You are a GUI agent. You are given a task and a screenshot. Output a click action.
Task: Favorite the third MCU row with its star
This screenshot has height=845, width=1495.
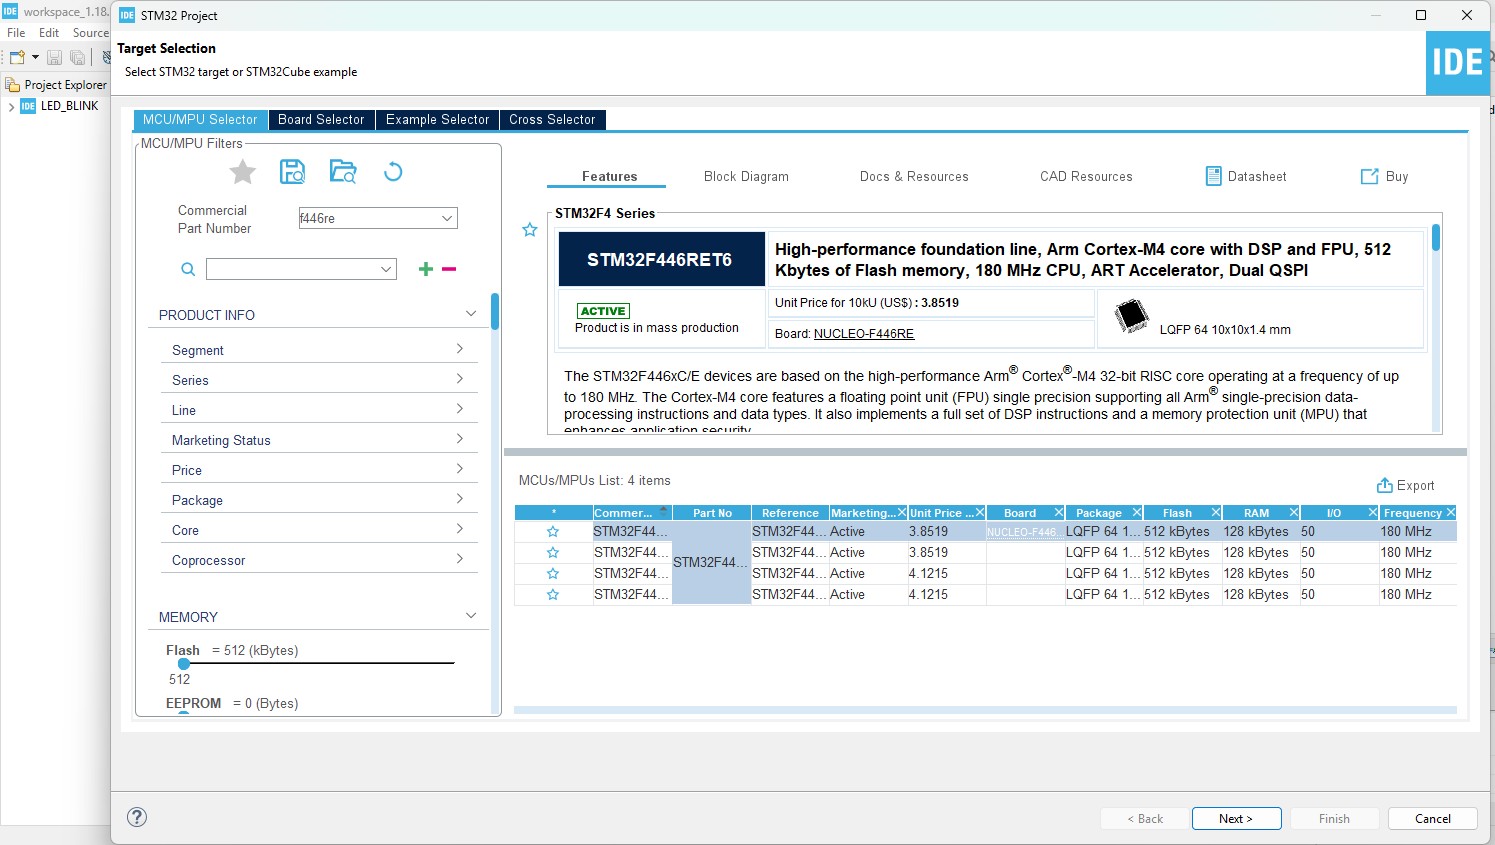coord(553,574)
